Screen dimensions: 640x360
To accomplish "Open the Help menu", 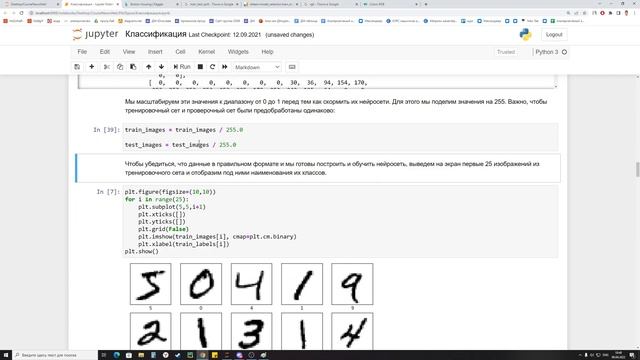I will pyautogui.click(x=267, y=52).
